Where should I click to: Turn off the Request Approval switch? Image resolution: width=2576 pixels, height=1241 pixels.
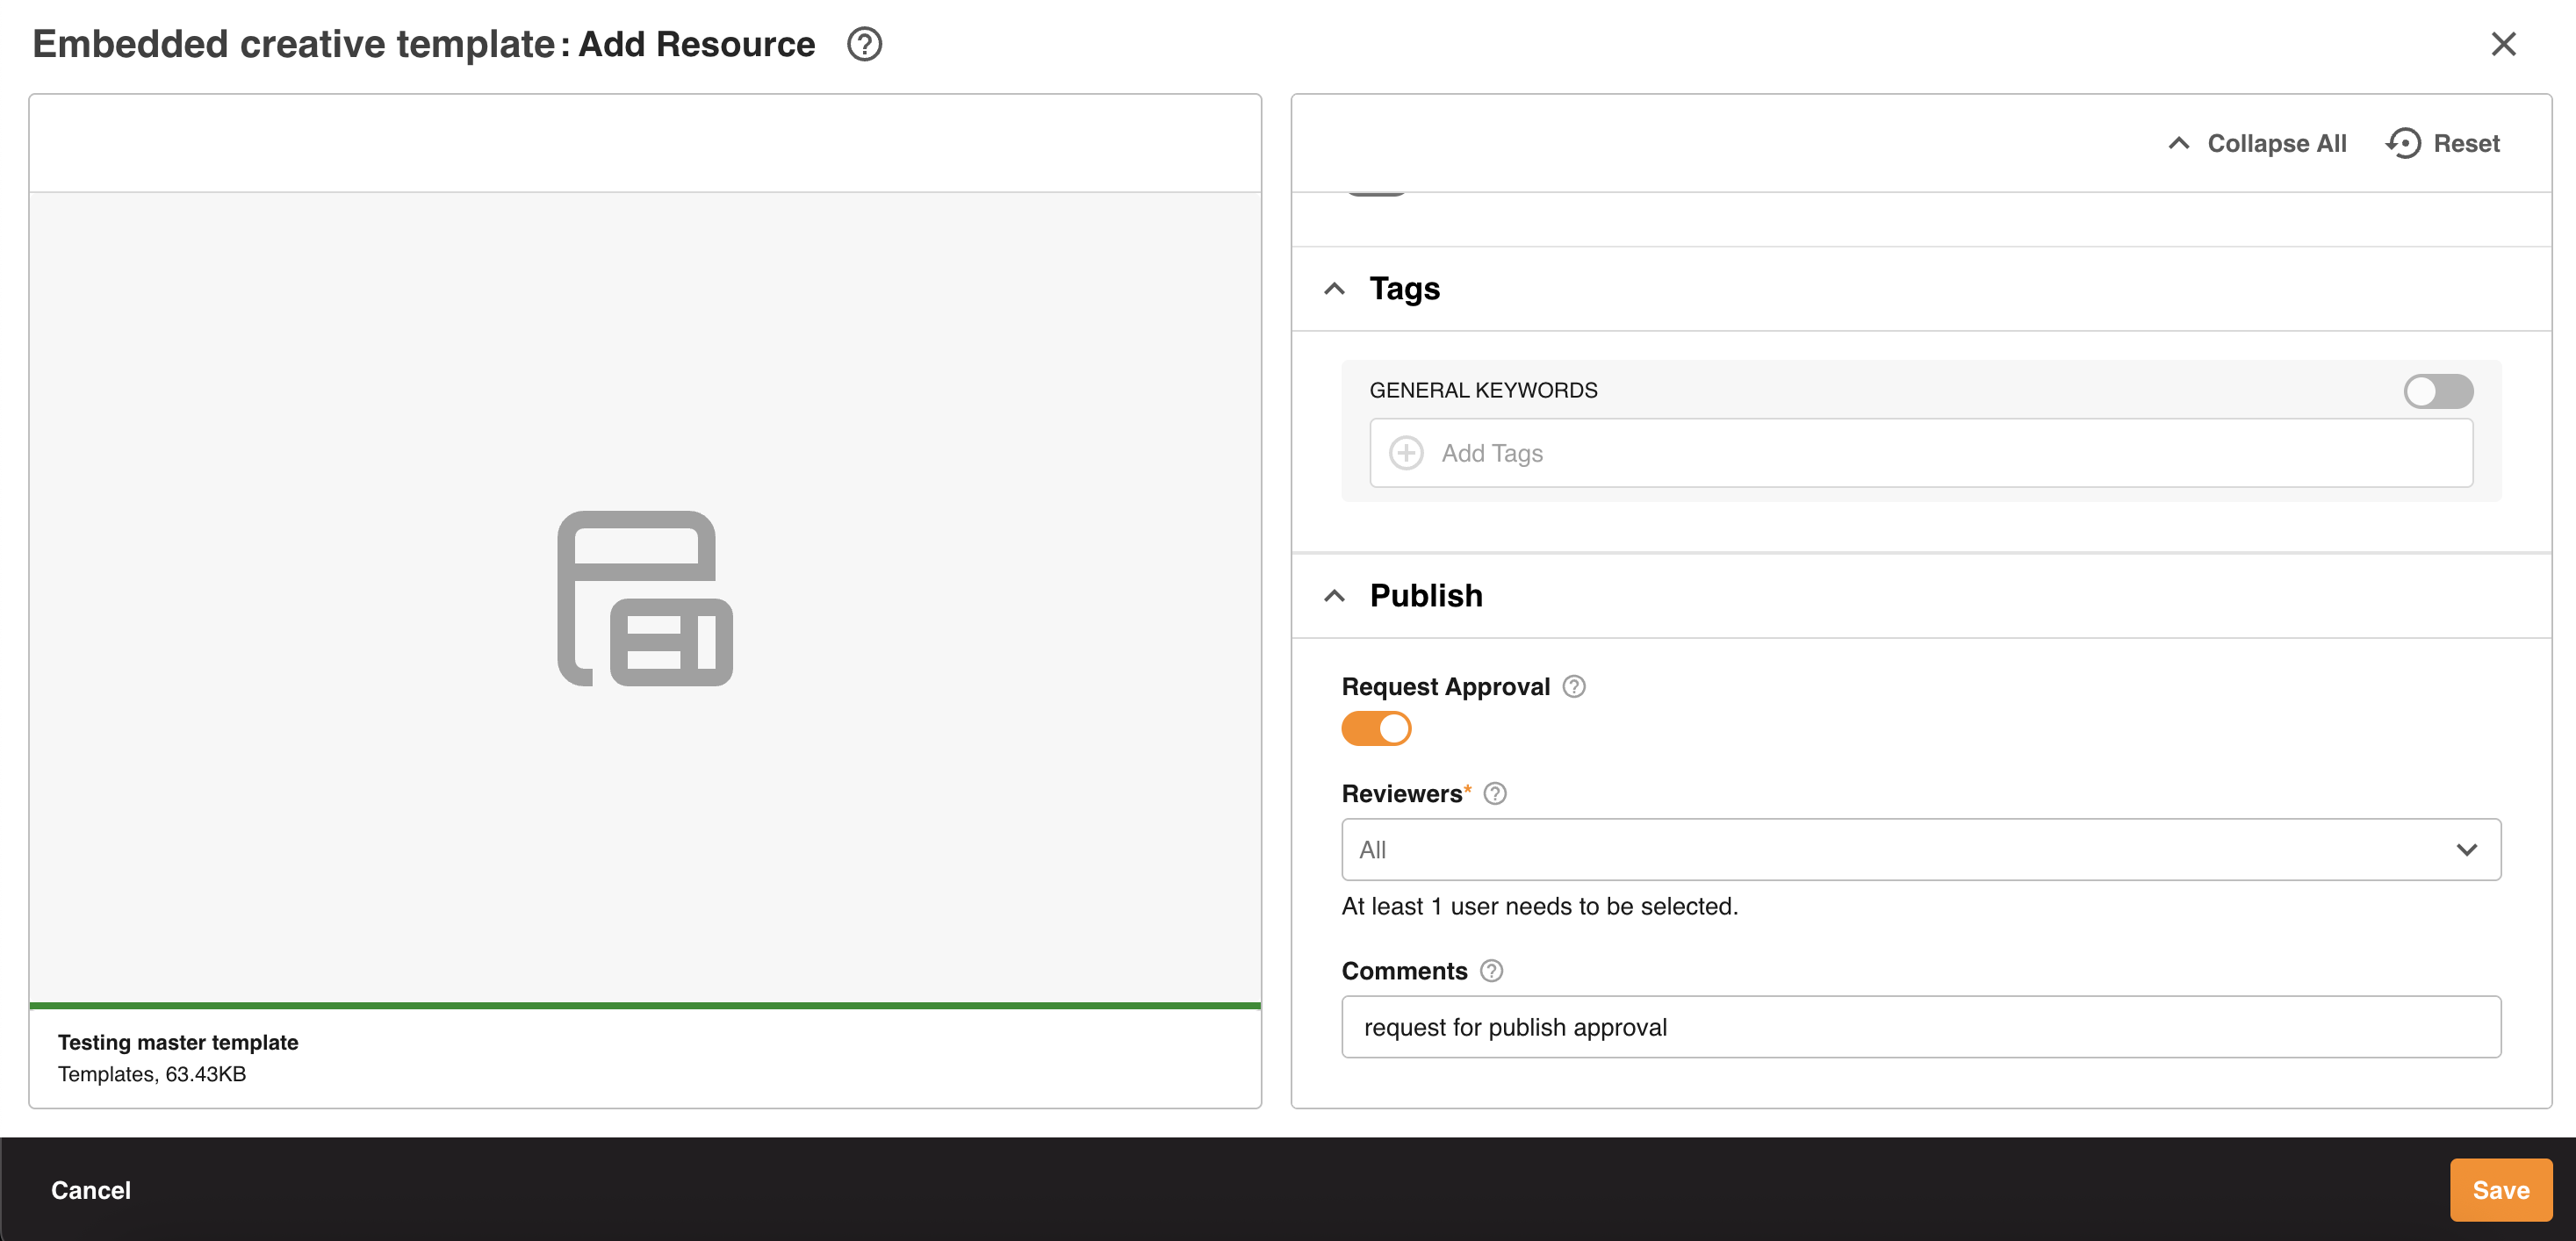pyautogui.click(x=1376, y=728)
